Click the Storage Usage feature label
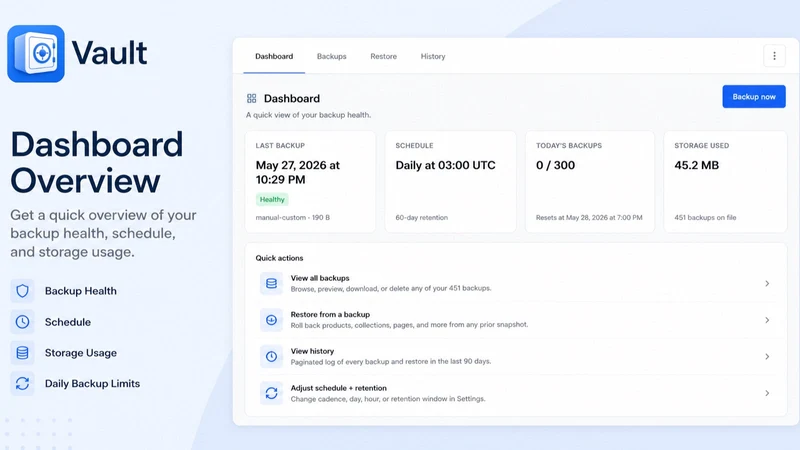 tap(81, 353)
